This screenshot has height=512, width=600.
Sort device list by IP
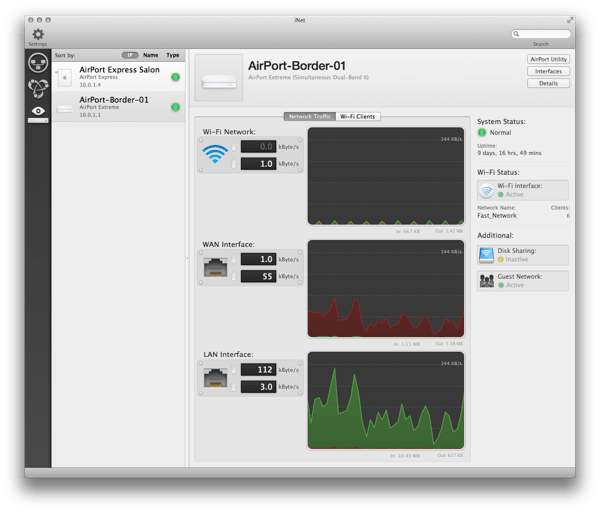[x=129, y=55]
